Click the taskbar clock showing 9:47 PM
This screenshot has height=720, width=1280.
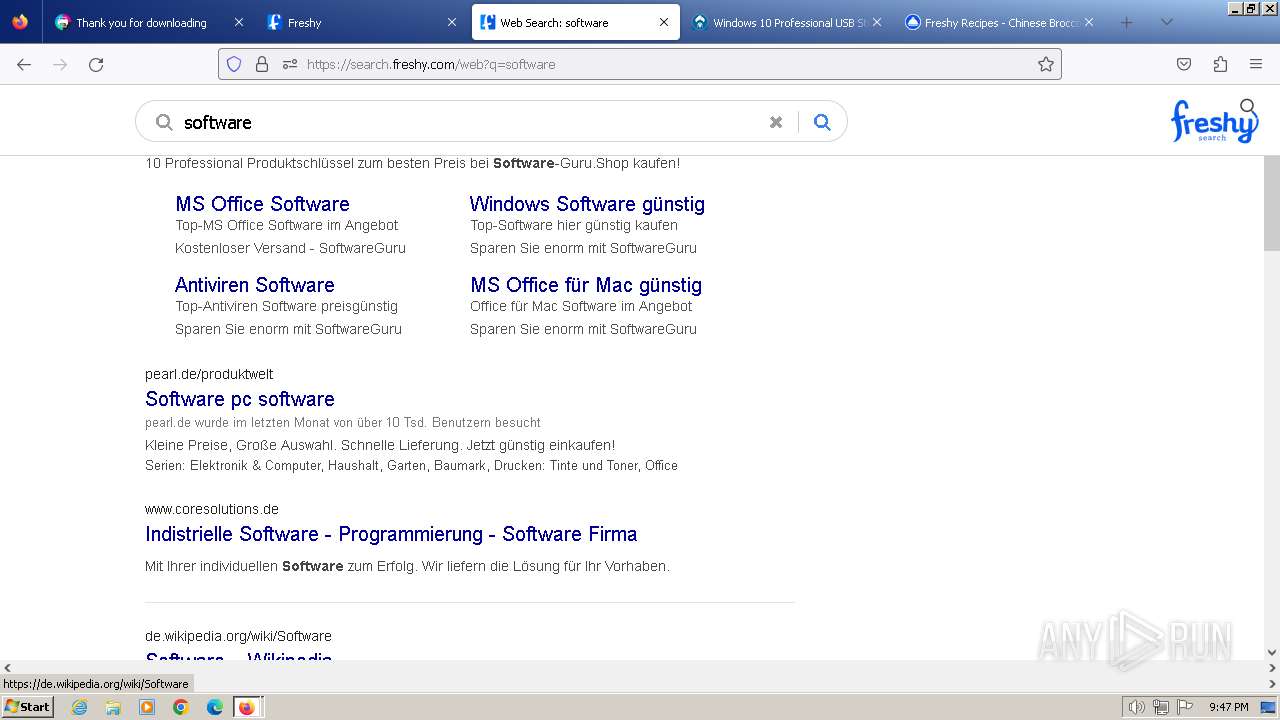coord(1228,707)
